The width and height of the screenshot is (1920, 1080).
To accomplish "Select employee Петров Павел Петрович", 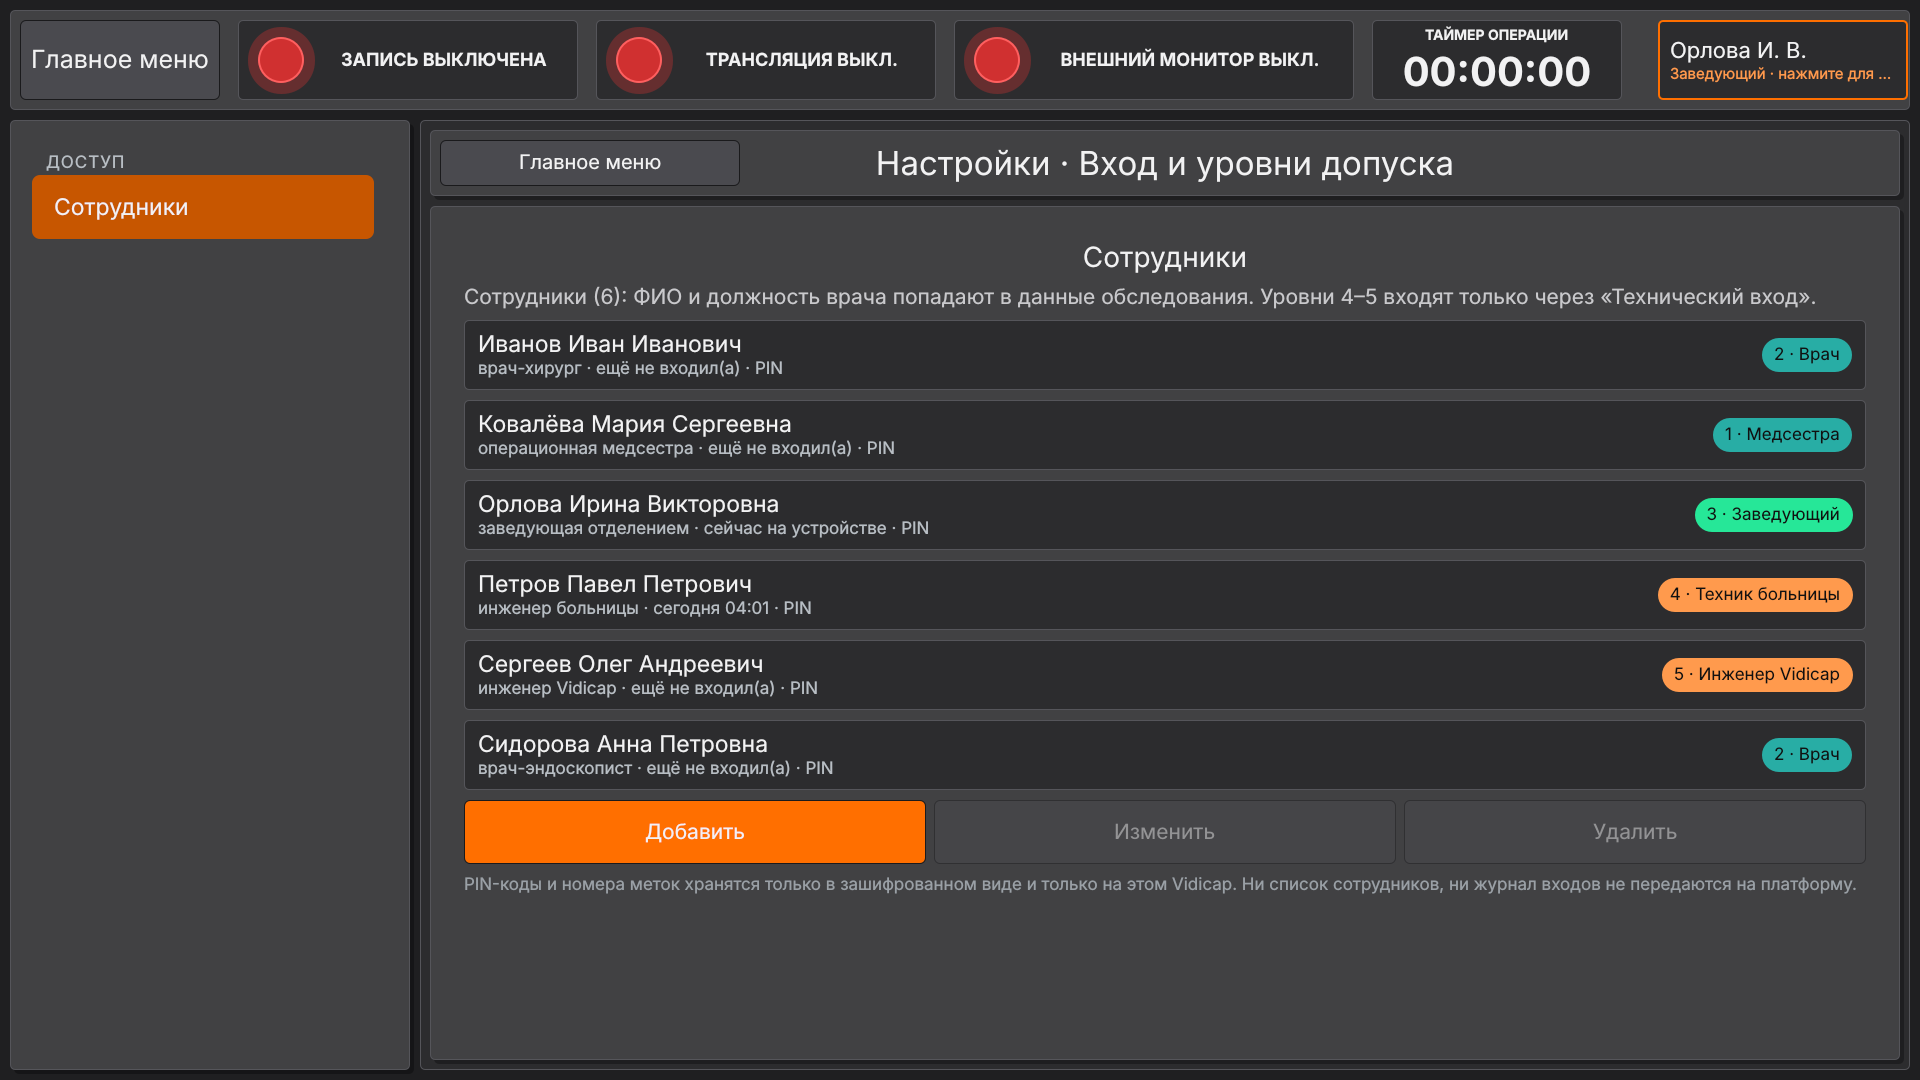I will tap(1165, 595).
